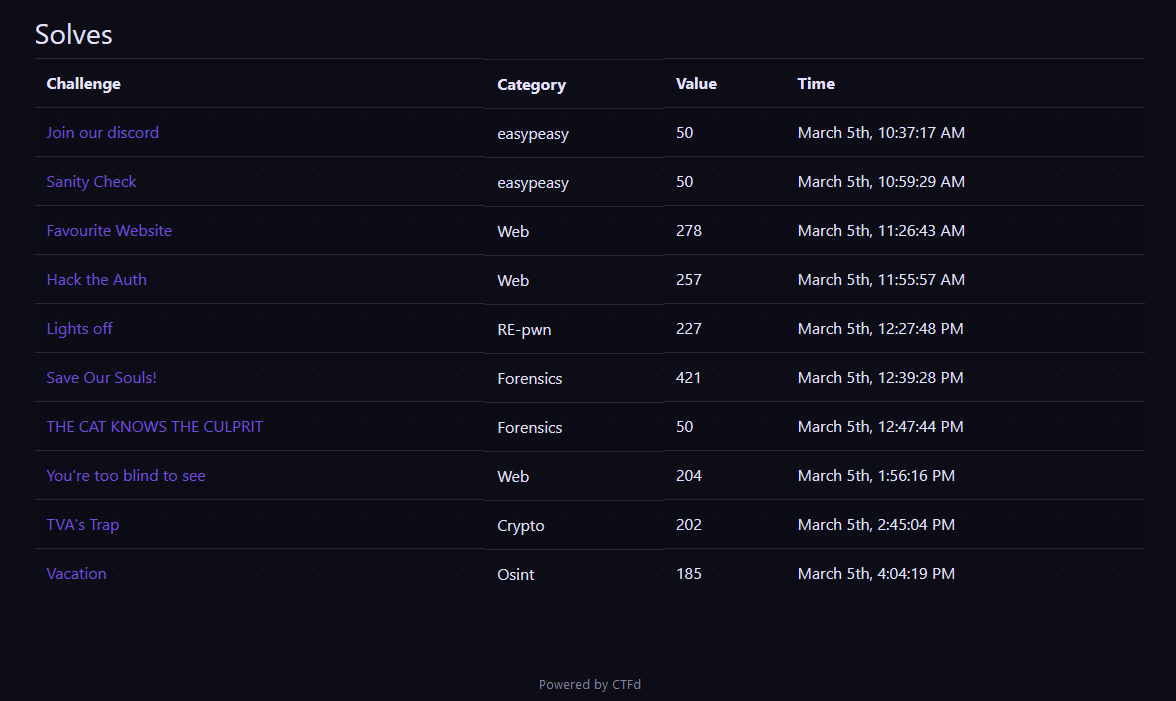Open the Lights off challenge

(x=80, y=328)
